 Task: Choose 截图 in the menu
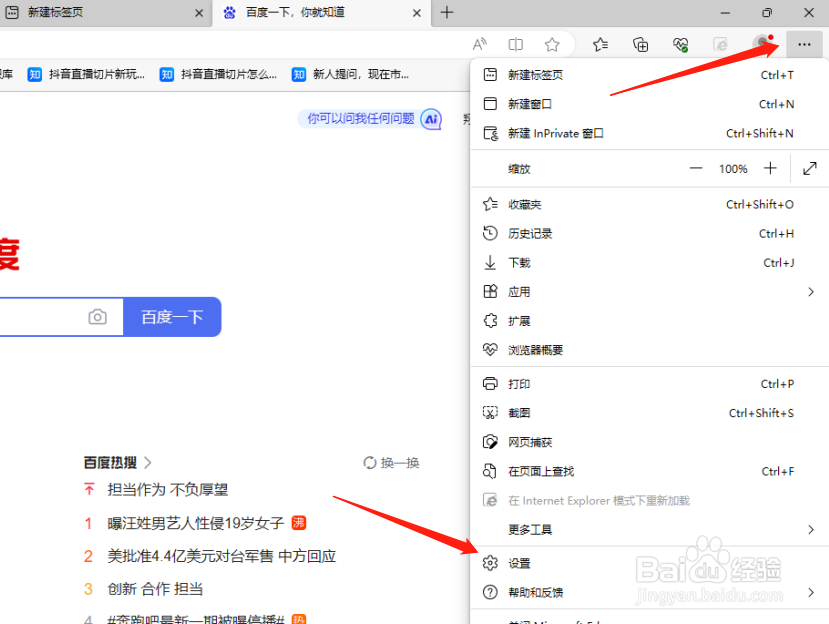pyautogui.click(x=649, y=413)
